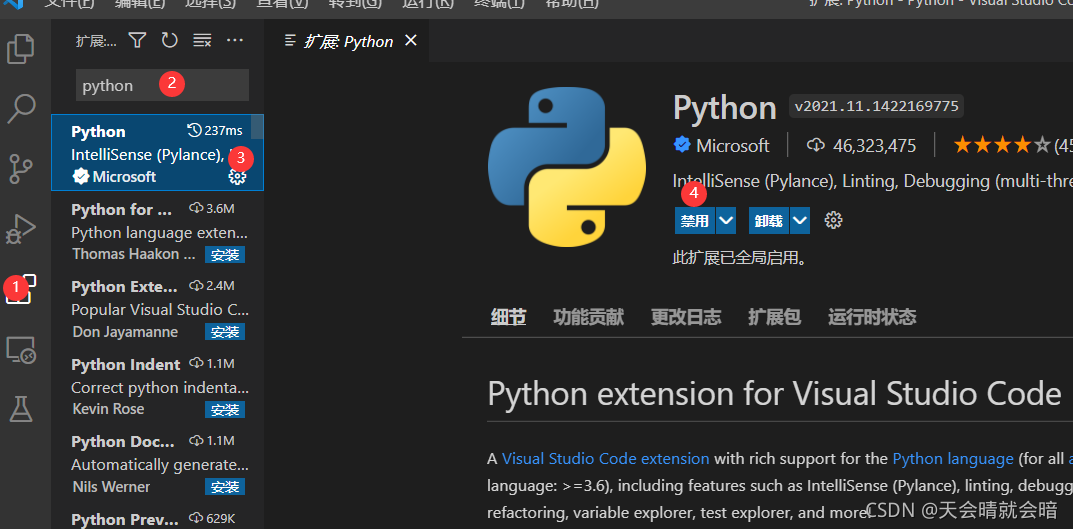Click the python extension search box
1073x529 pixels.
[162, 86]
